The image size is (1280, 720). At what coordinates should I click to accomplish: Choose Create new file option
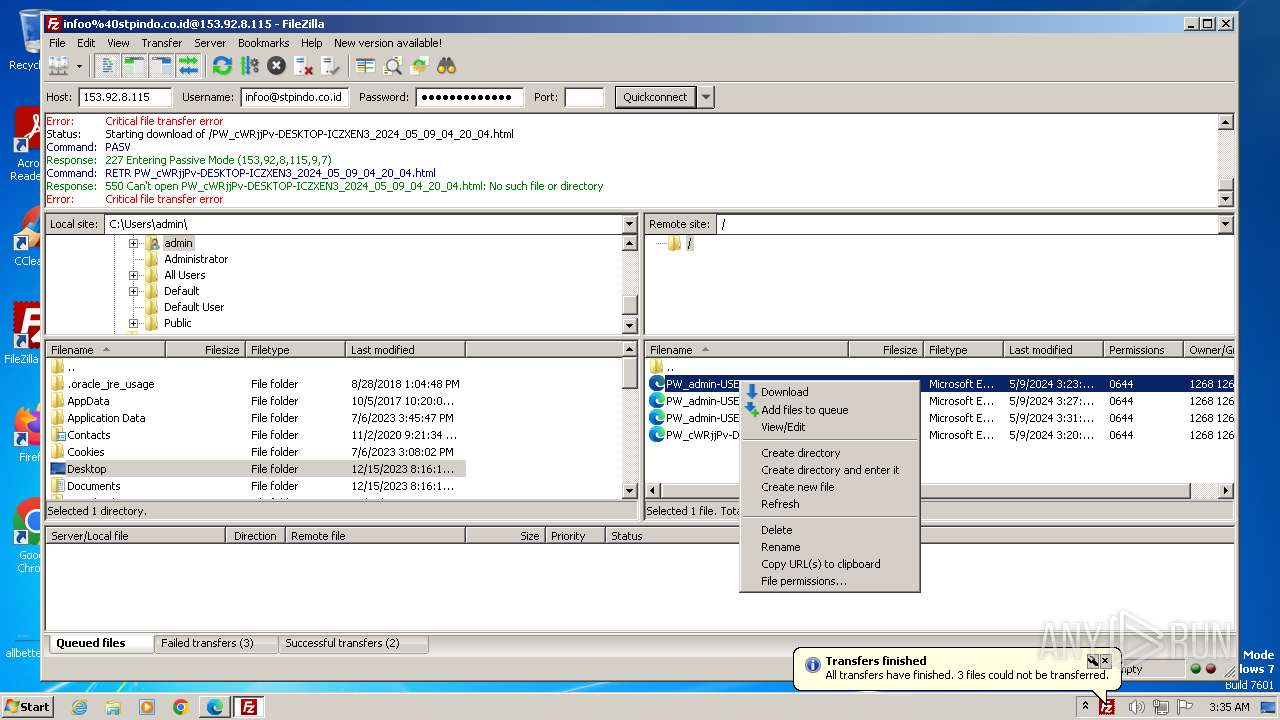pos(829,487)
